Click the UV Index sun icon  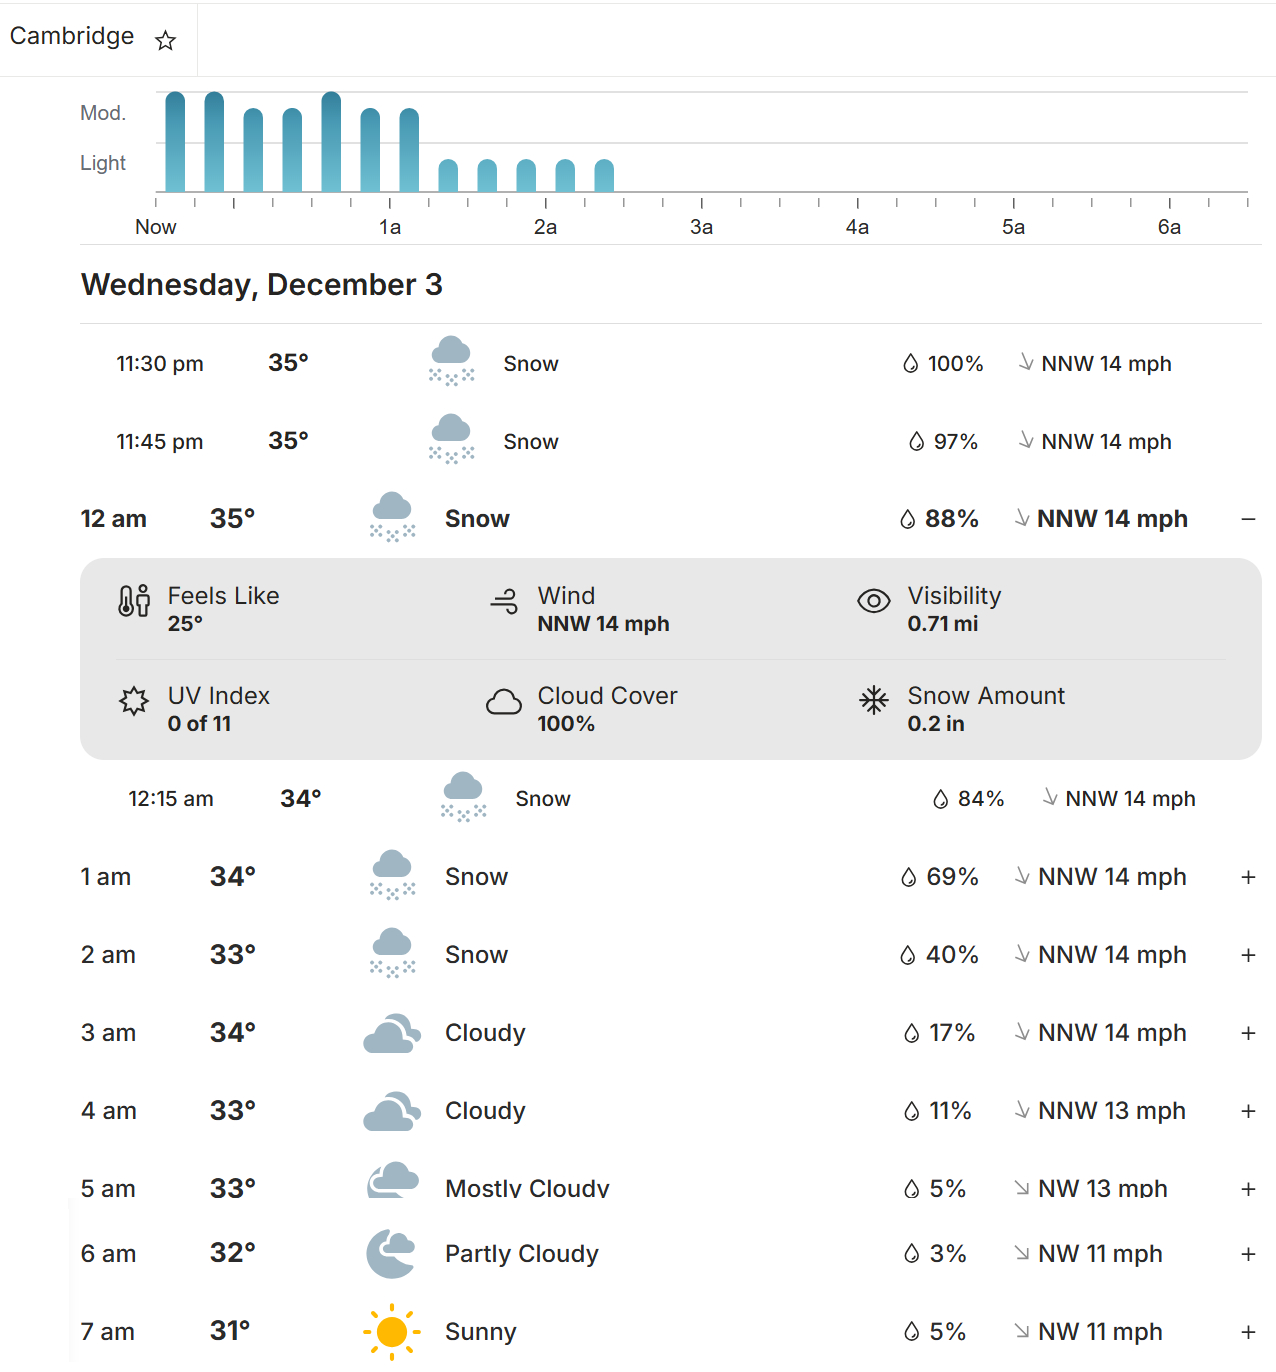pyautogui.click(x=134, y=700)
